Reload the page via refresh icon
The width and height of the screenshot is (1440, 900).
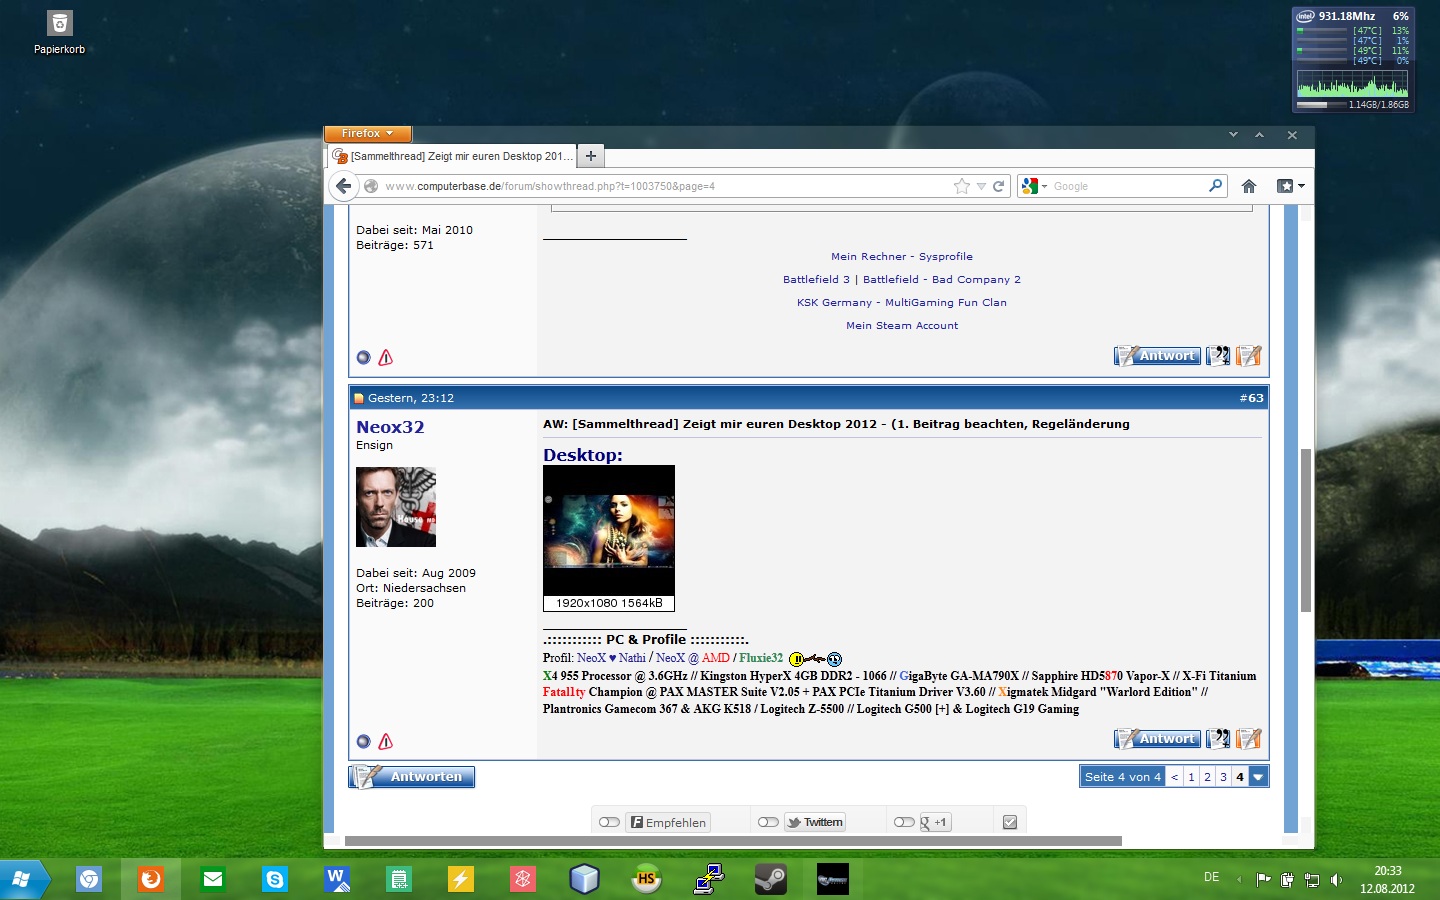tap(998, 186)
